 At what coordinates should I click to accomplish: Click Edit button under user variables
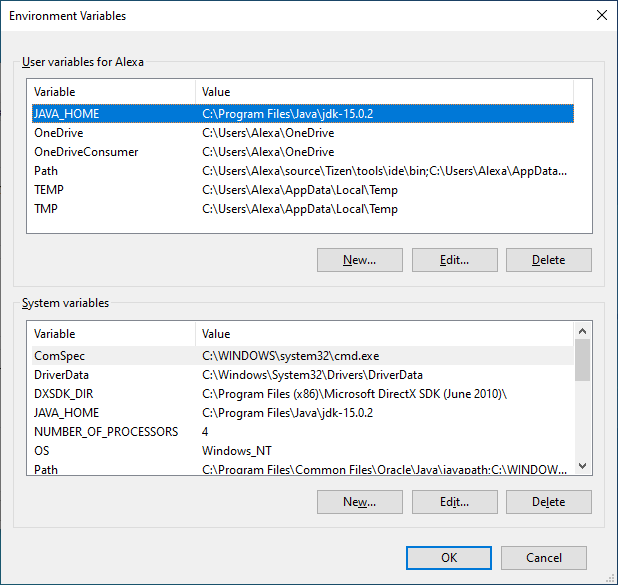tap(454, 260)
